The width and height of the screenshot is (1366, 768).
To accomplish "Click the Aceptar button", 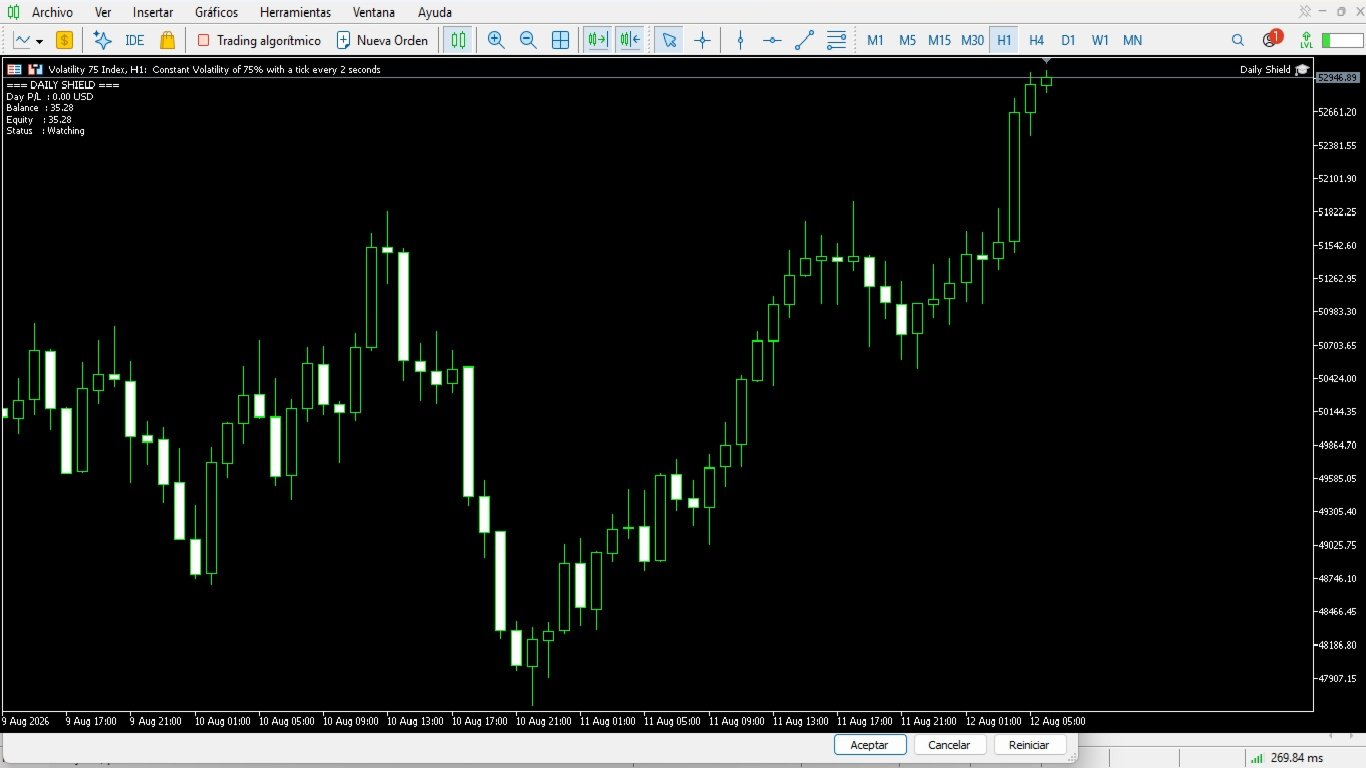I will (x=869, y=745).
